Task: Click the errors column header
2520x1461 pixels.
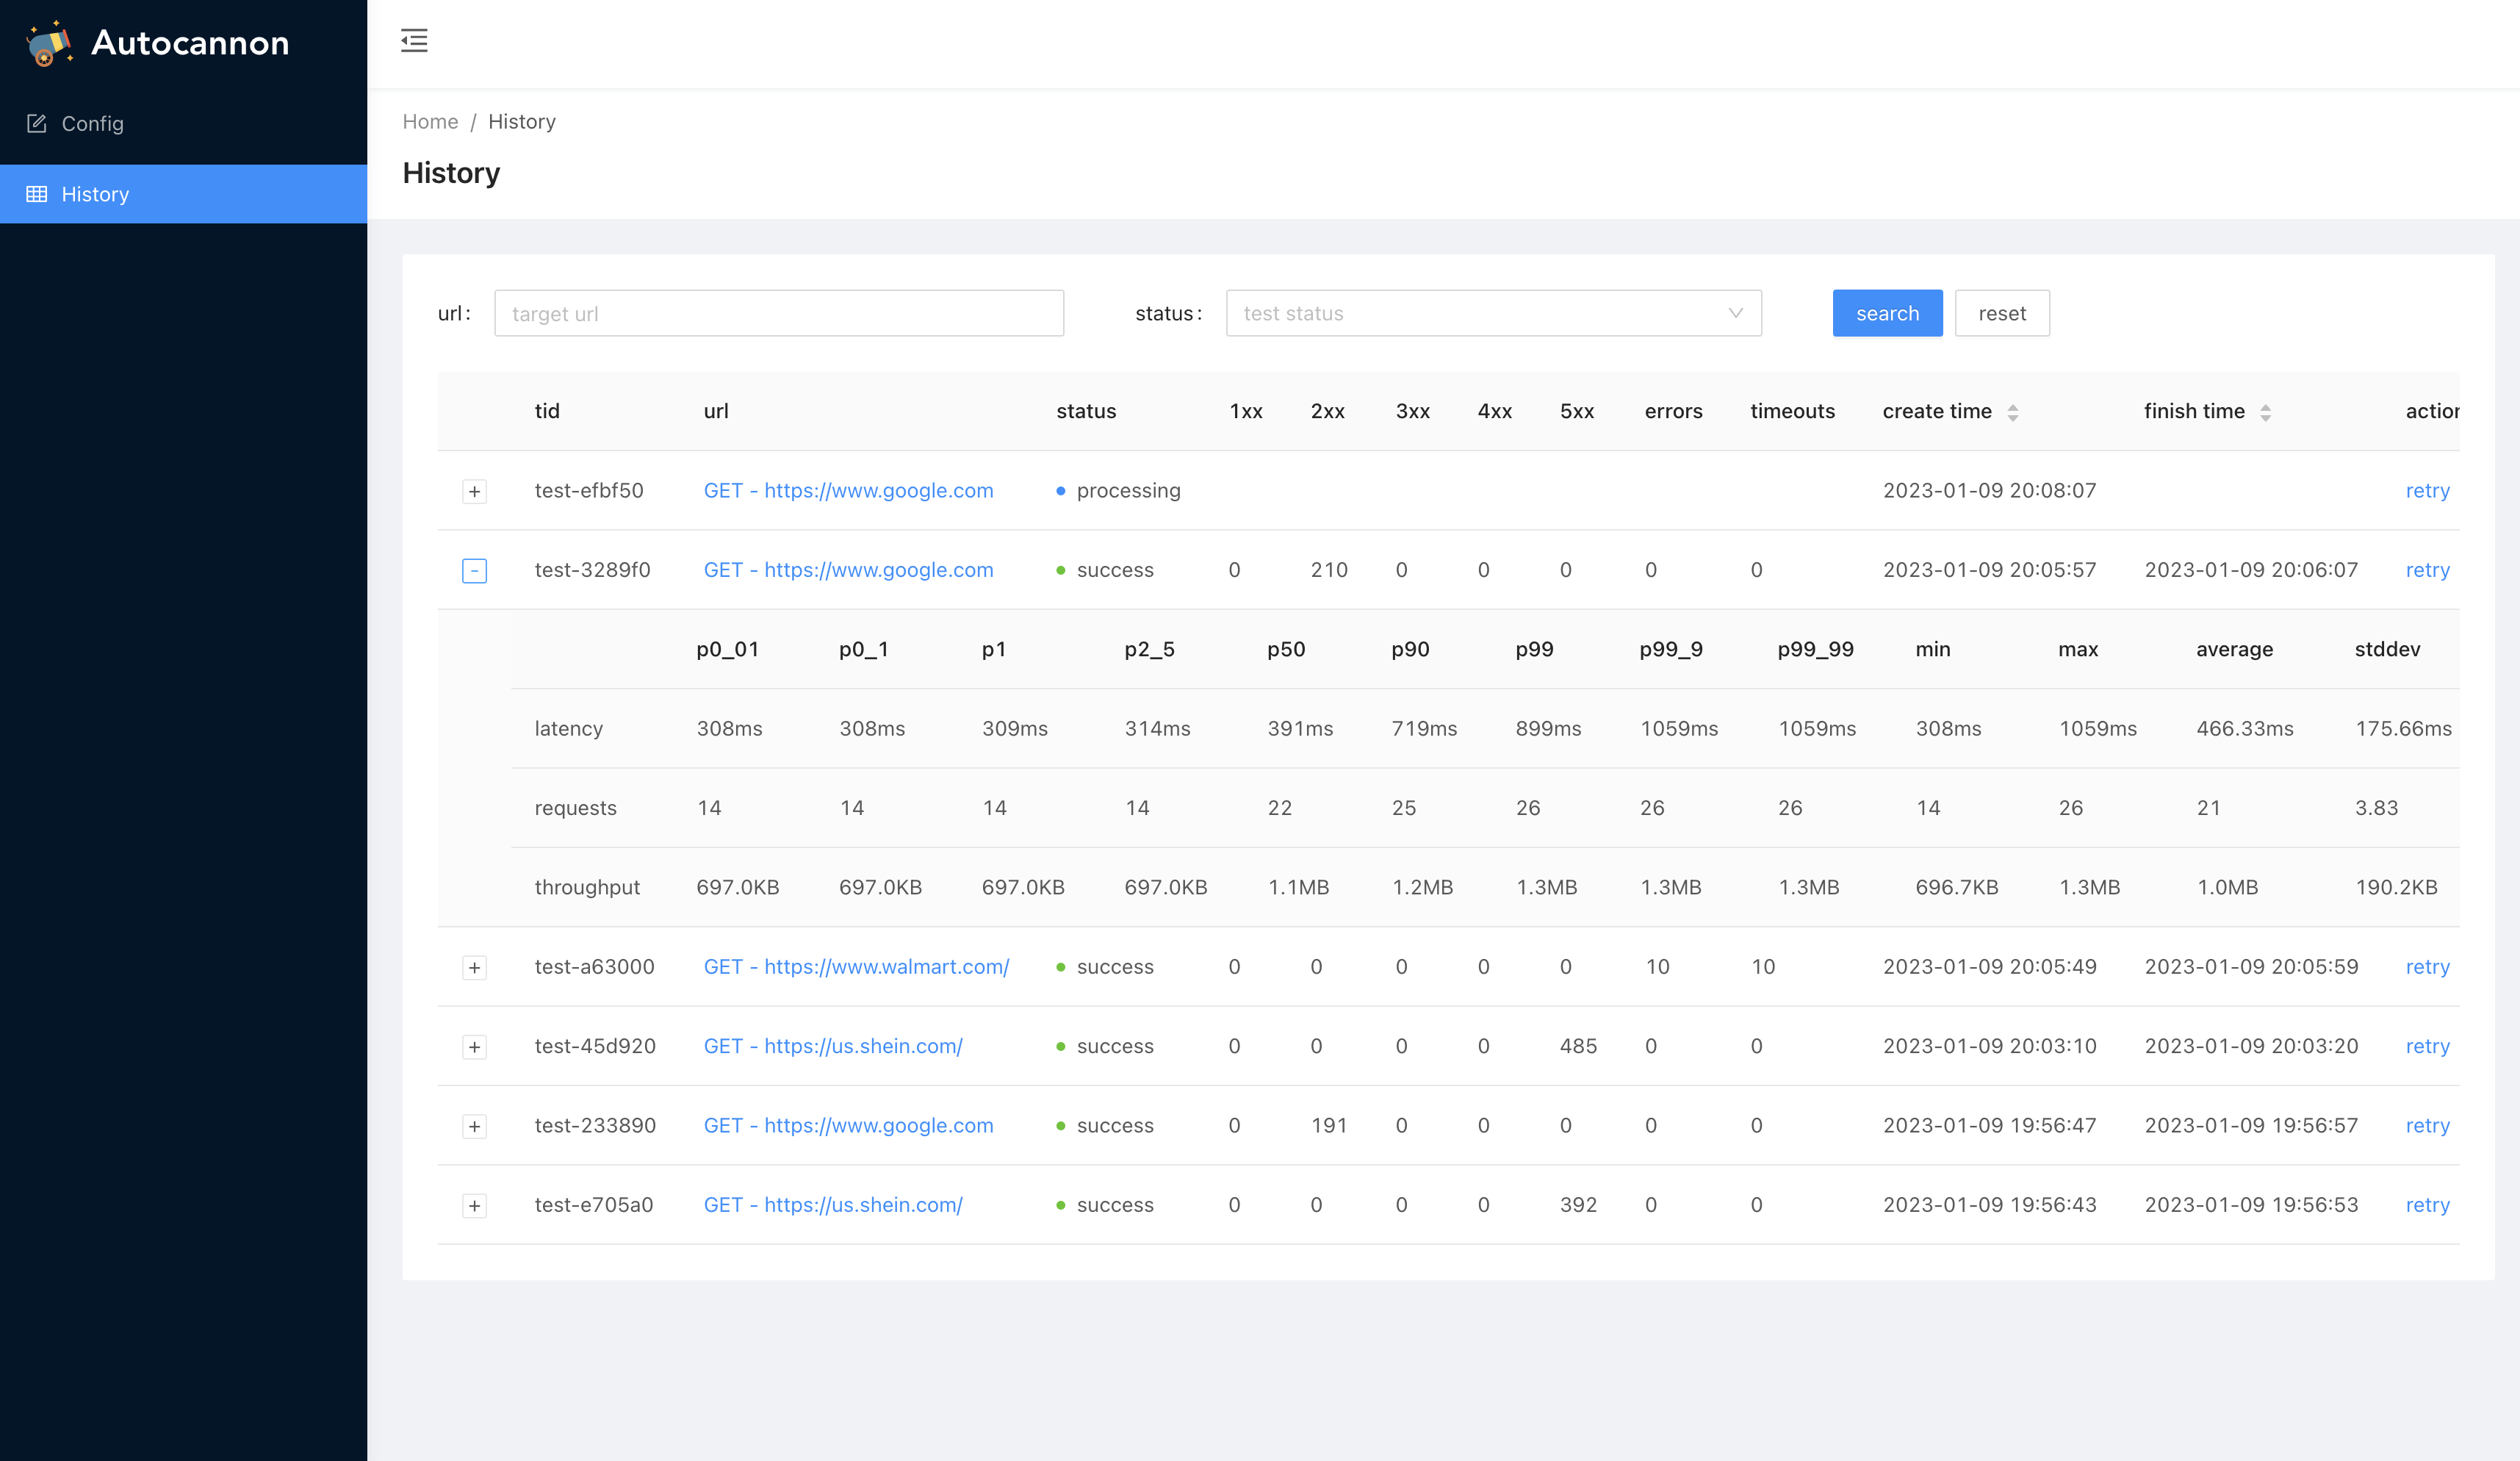Action: (1673, 411)
